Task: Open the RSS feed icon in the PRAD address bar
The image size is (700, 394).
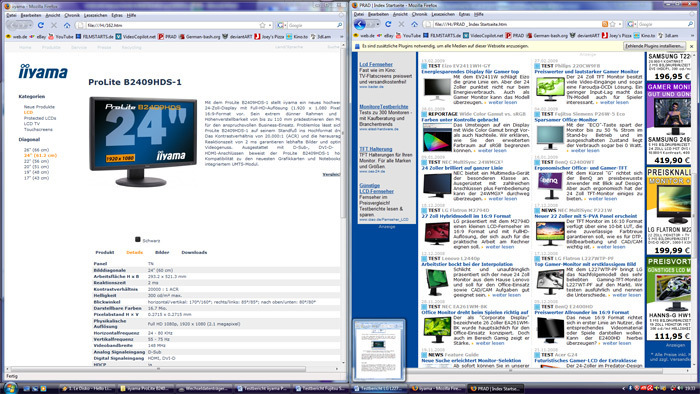Action: pos(605,24)
